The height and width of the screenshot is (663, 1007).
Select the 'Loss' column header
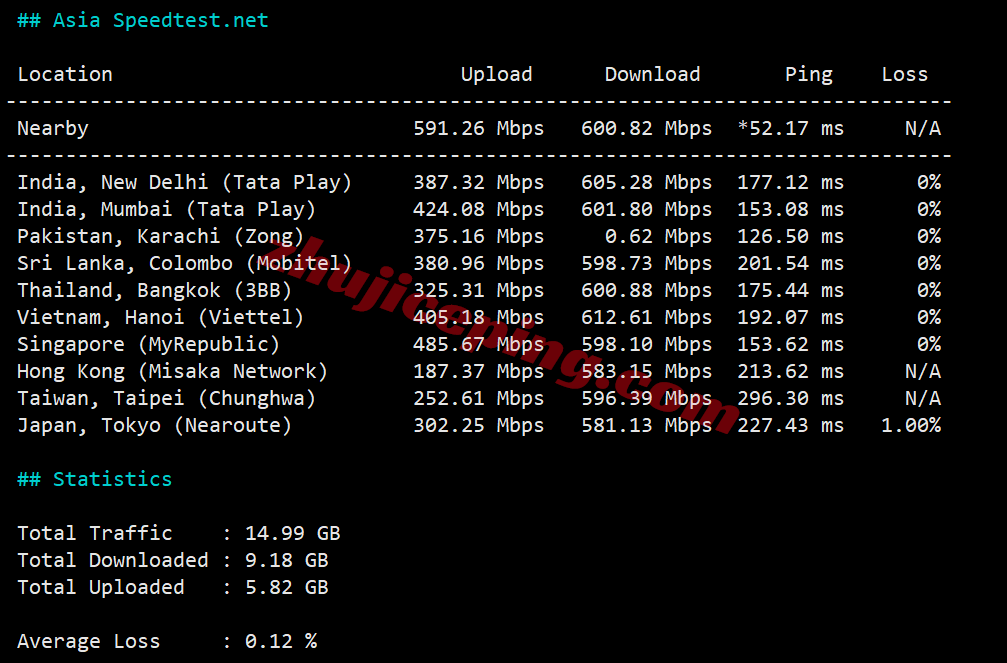point(904,75)
